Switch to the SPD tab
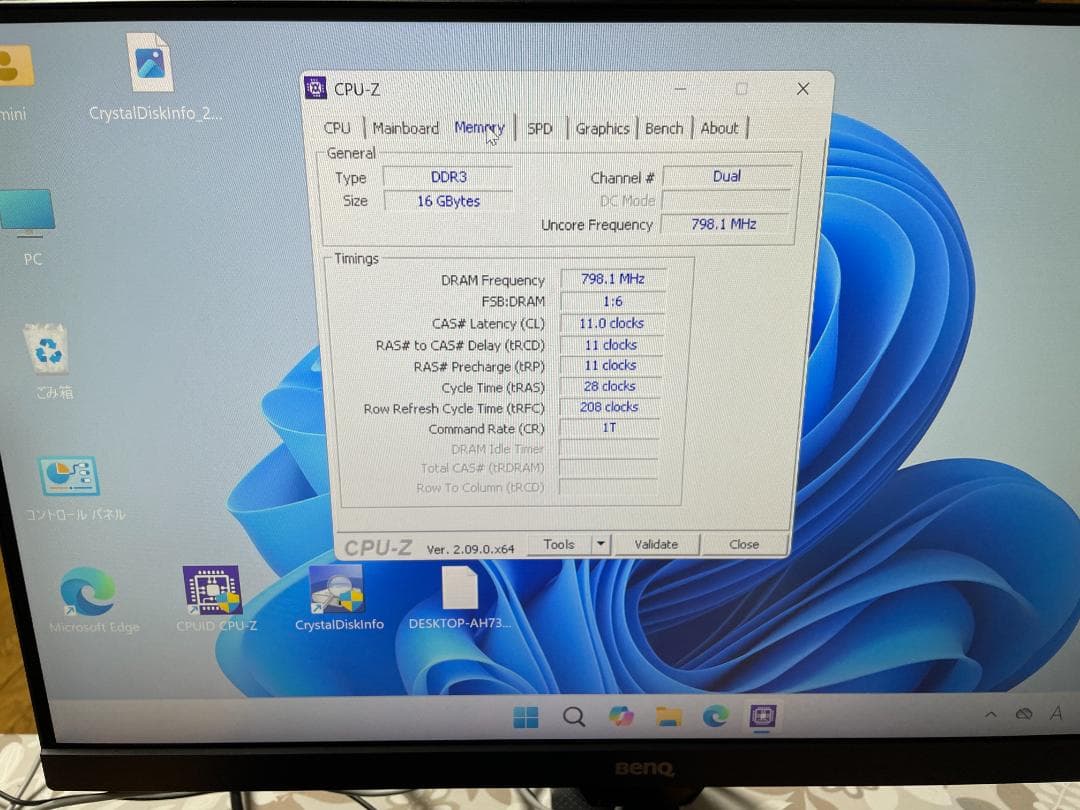This screenshot has width=1080, height=810. click(x=540, y=128)
